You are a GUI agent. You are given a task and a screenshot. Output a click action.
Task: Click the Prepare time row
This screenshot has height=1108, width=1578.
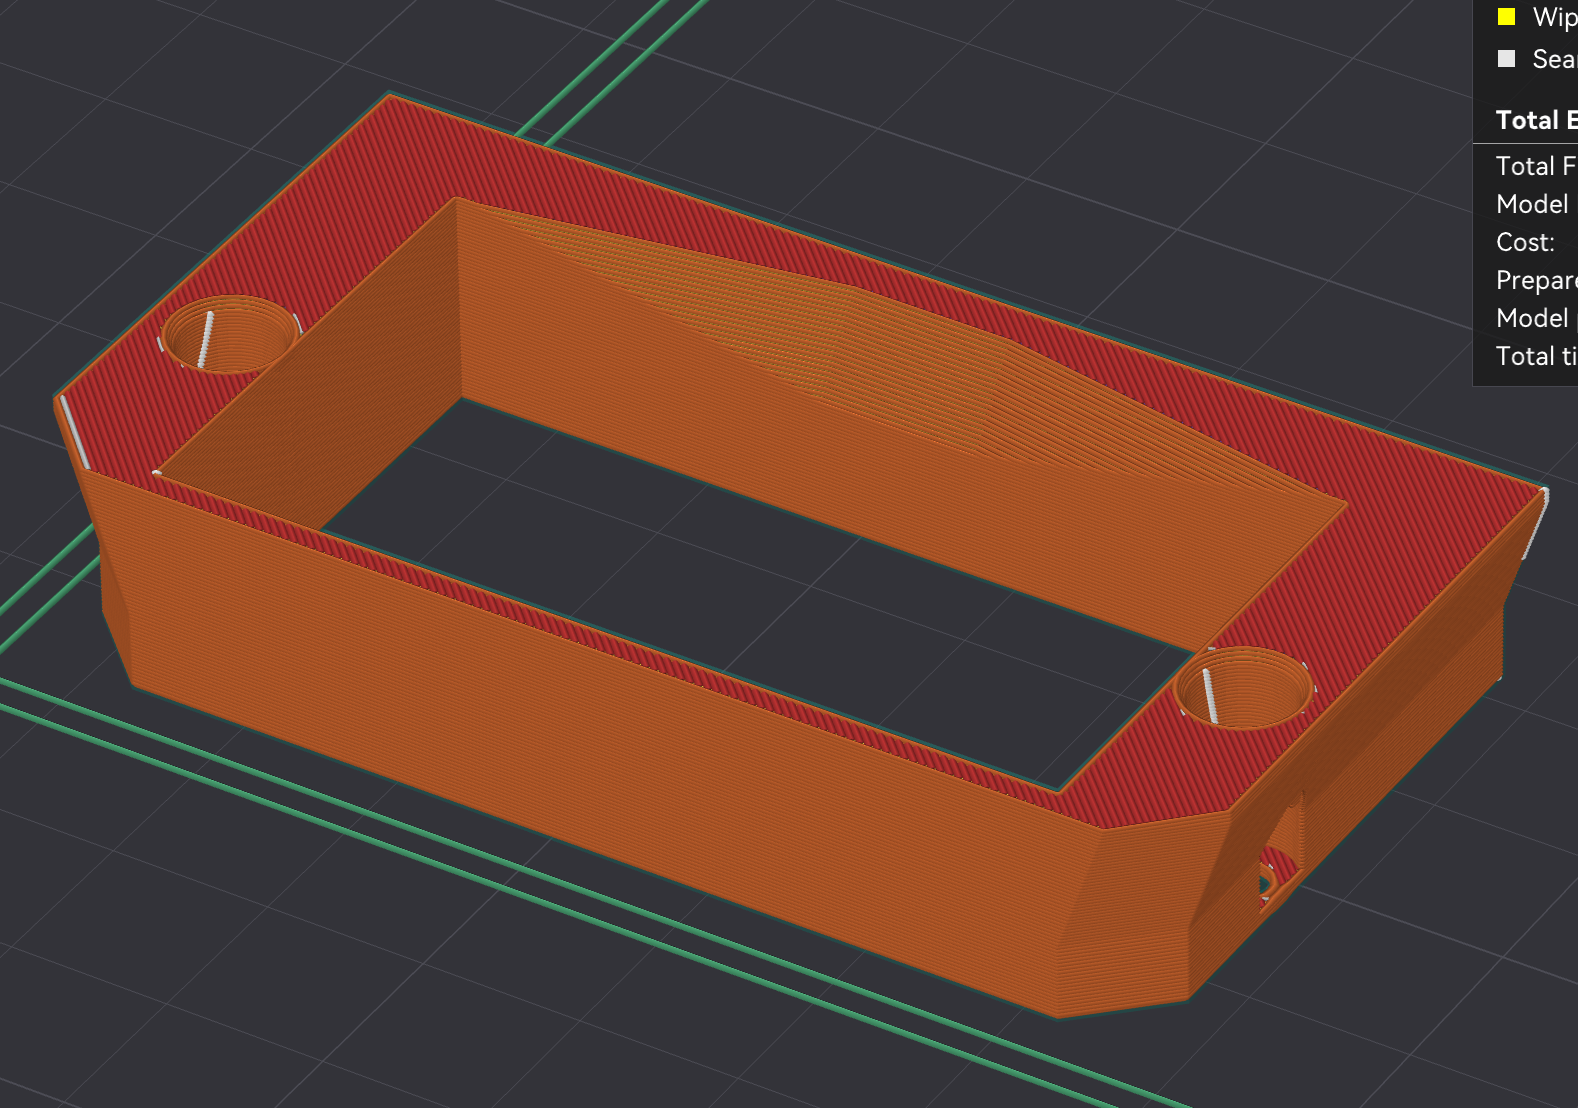pyautogui.click(x=1536, y=280)
